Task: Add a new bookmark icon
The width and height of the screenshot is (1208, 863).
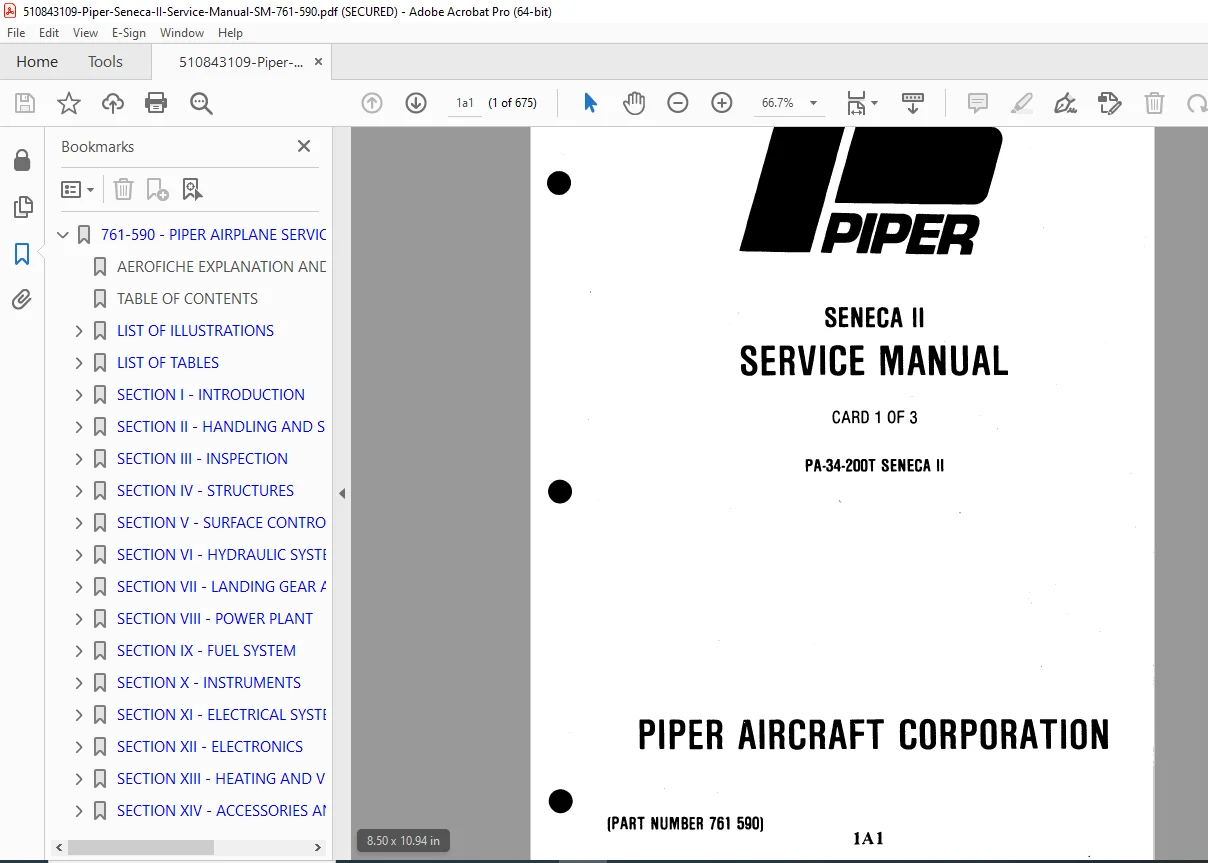Action: pos(157,189)
